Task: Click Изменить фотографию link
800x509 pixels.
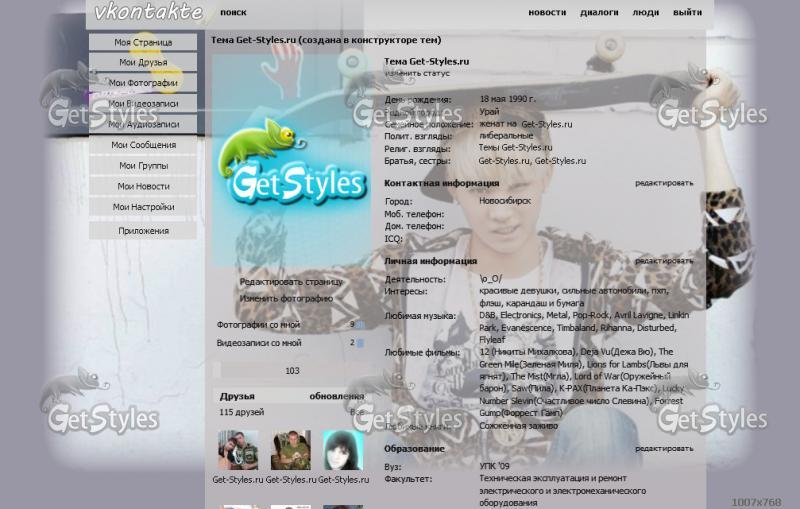Action: (286, 298)
